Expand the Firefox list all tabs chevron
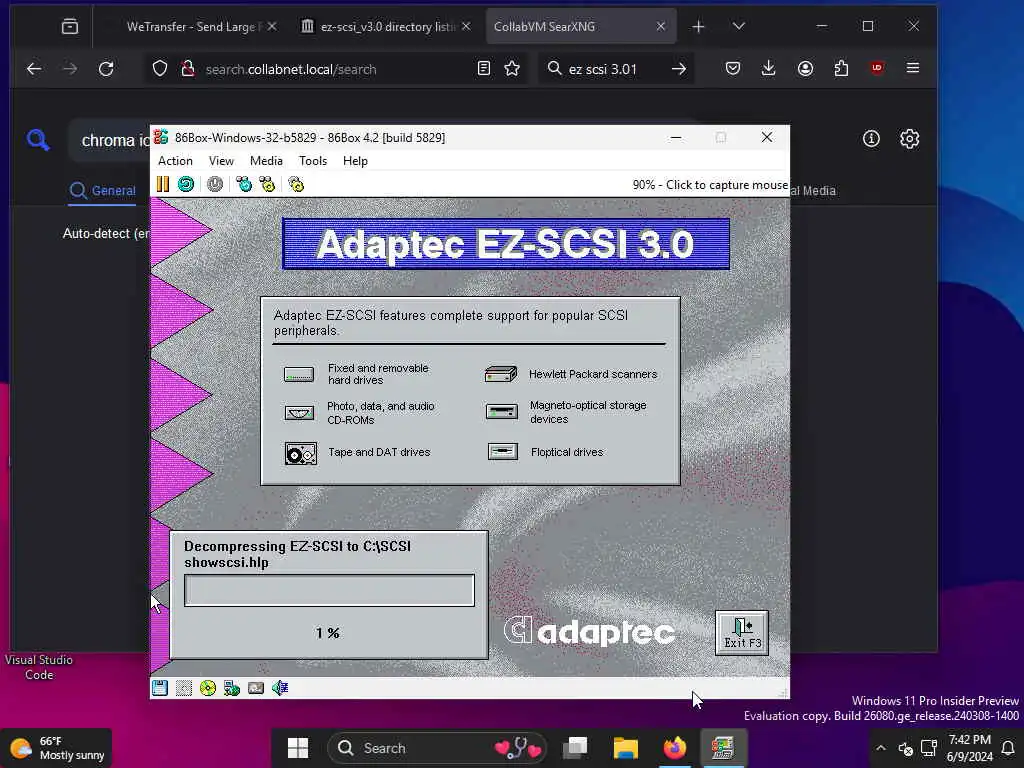 tap(739, 26)
